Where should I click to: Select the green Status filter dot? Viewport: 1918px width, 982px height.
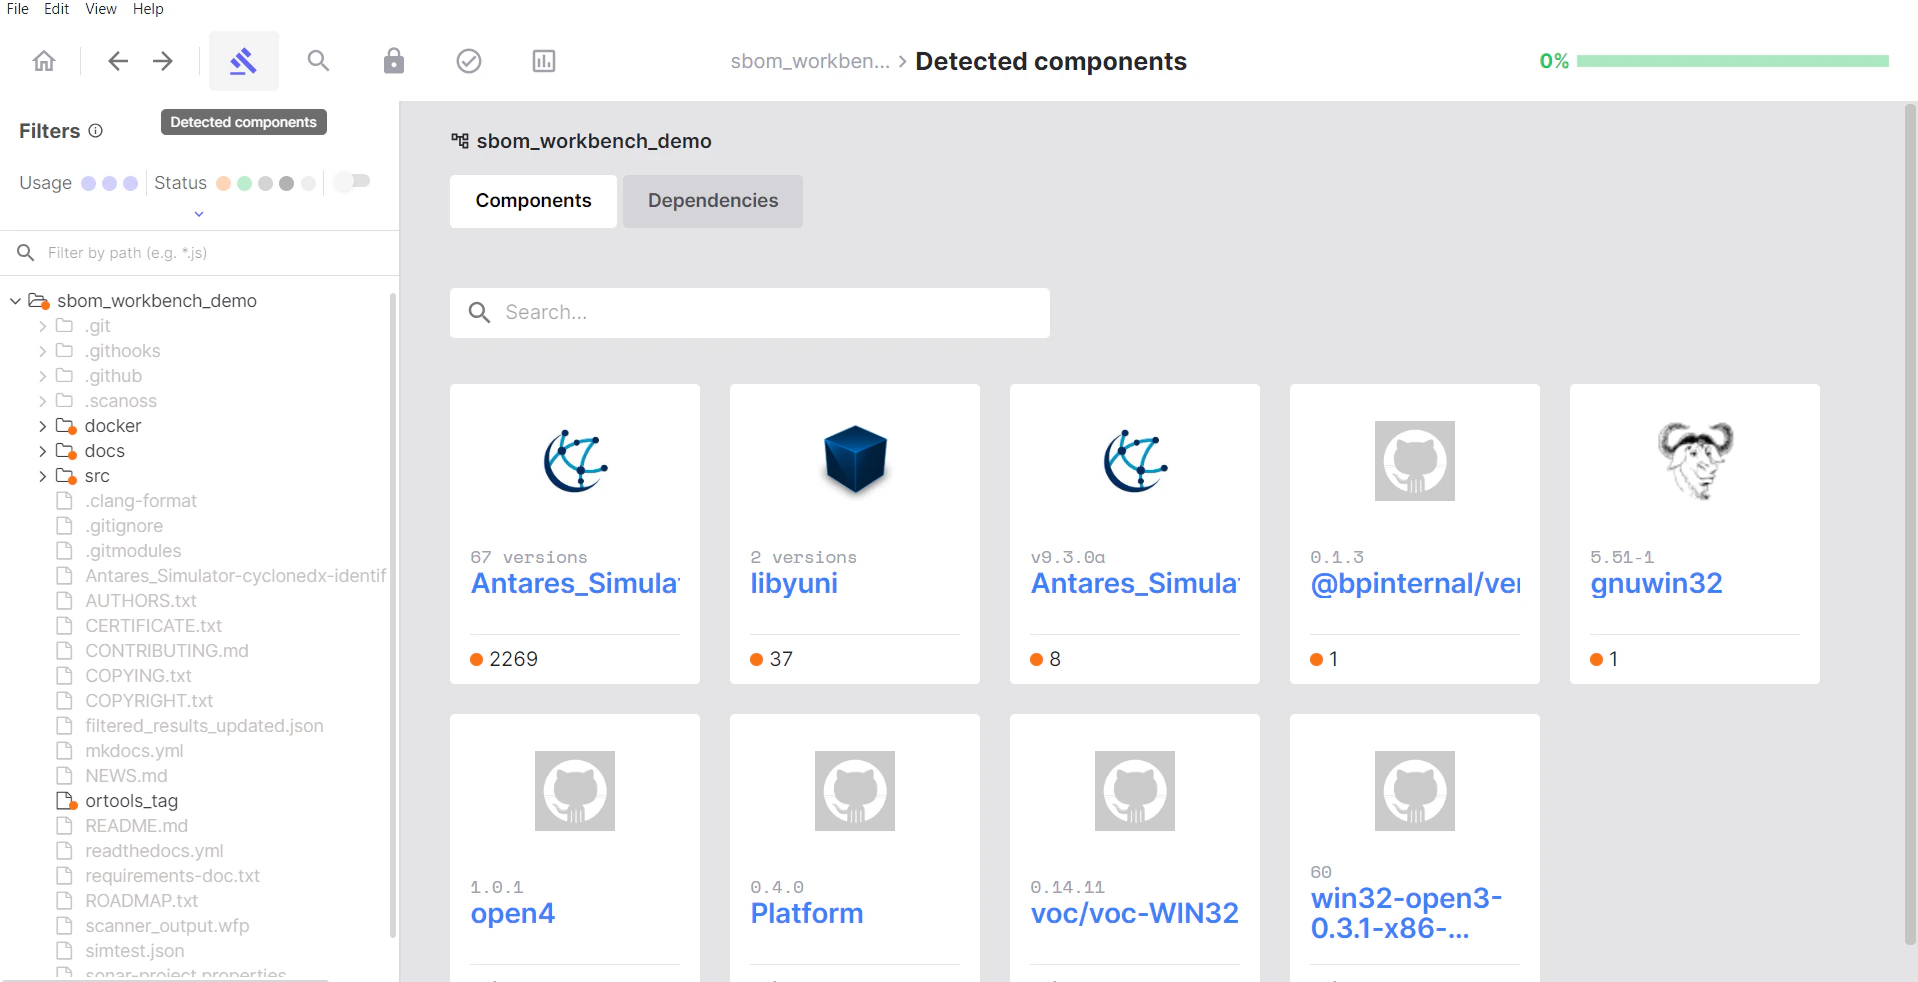point(245,183)
